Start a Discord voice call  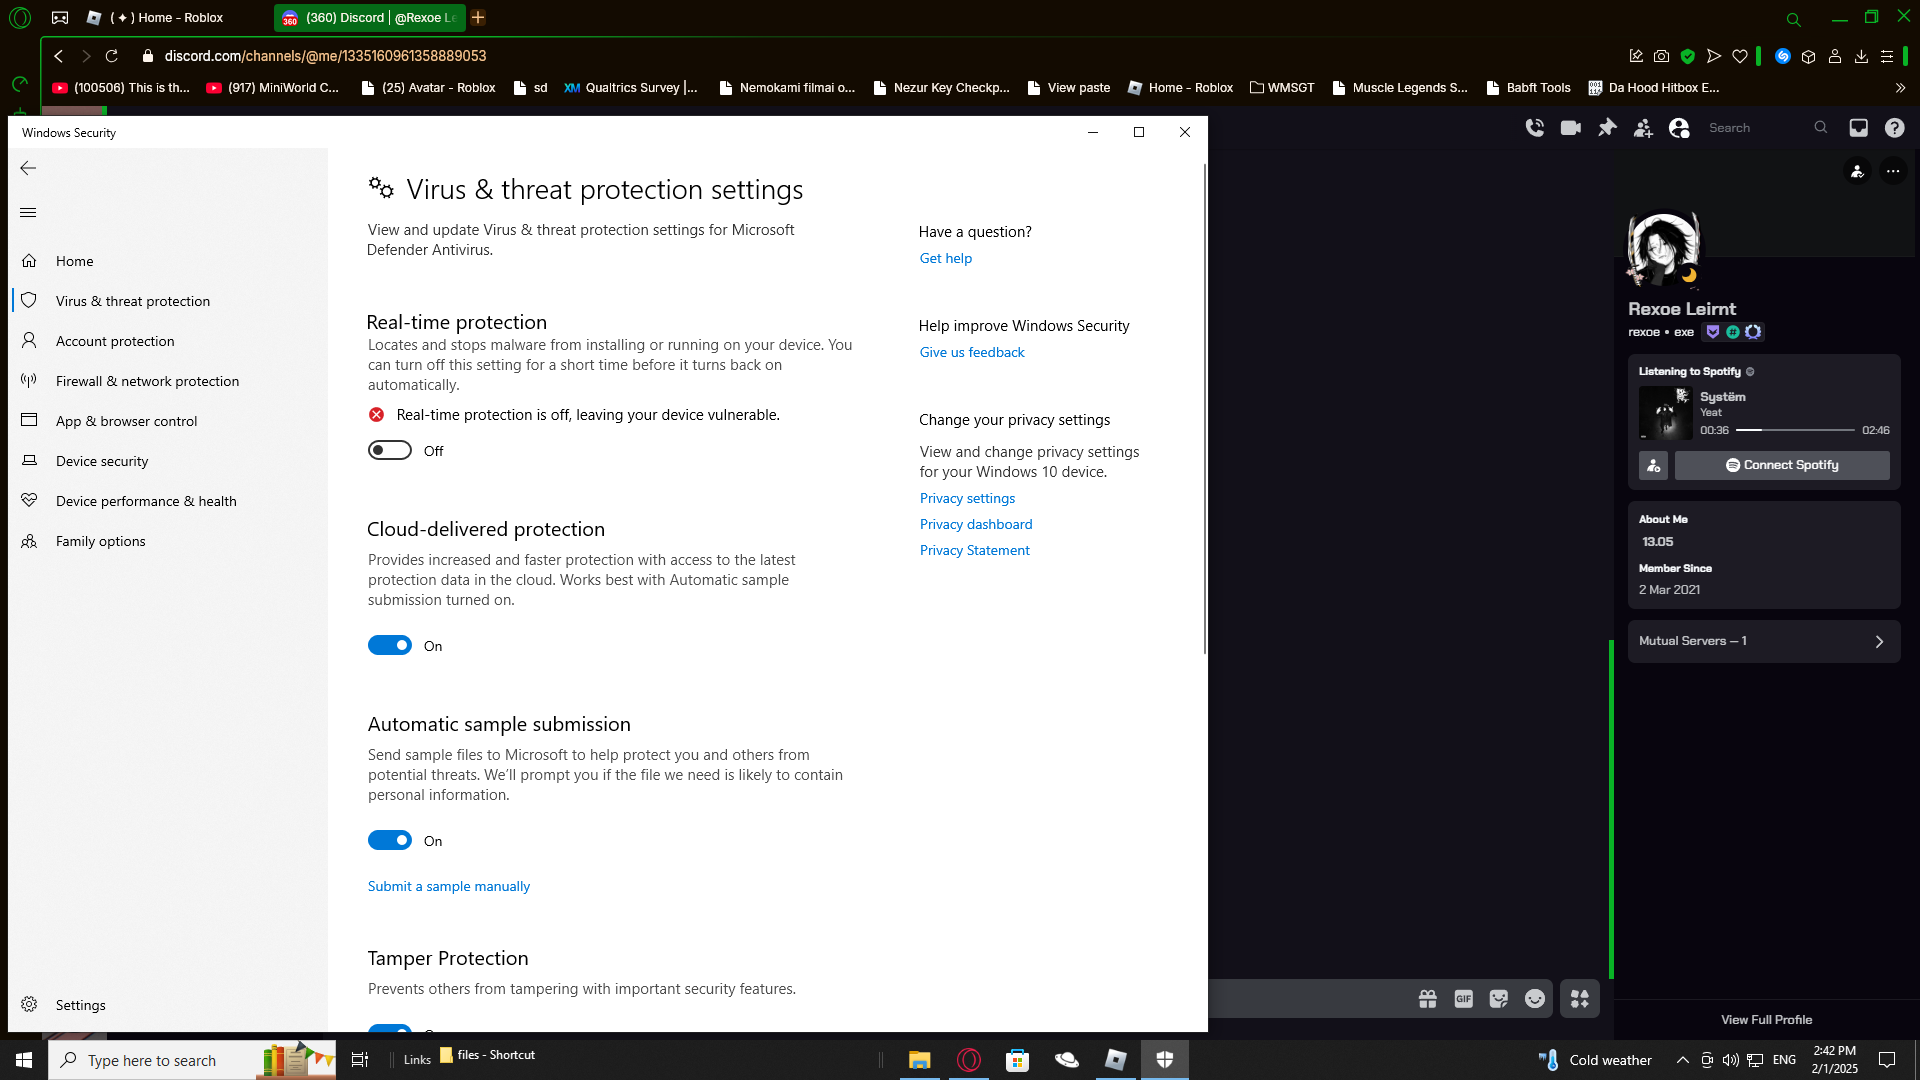tap(1534, 128)
